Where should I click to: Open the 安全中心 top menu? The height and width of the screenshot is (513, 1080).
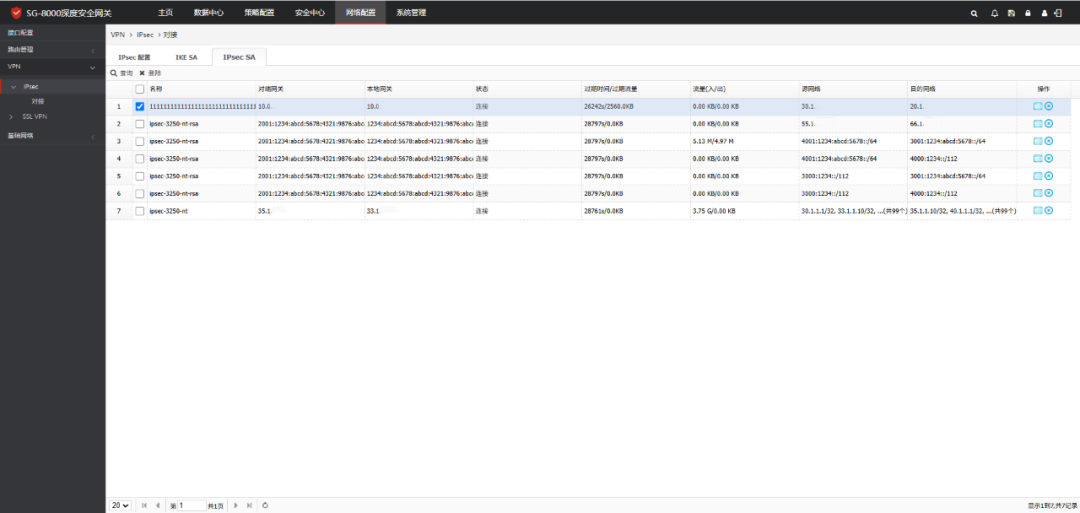coord(310,13)
